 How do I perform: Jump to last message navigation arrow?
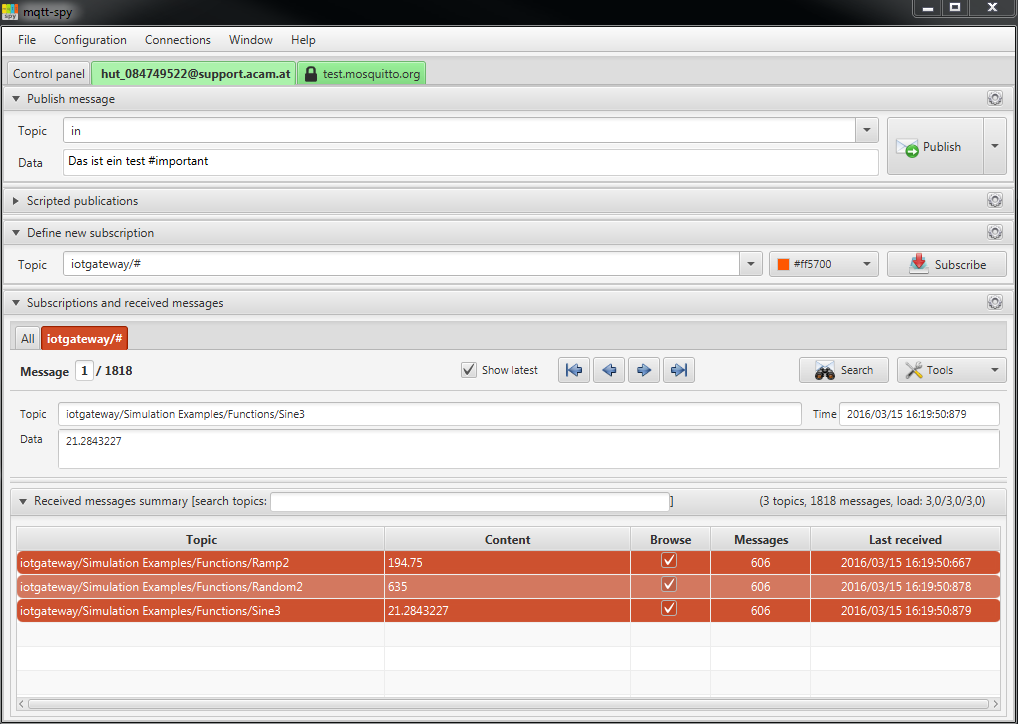(x=679, y=370)
